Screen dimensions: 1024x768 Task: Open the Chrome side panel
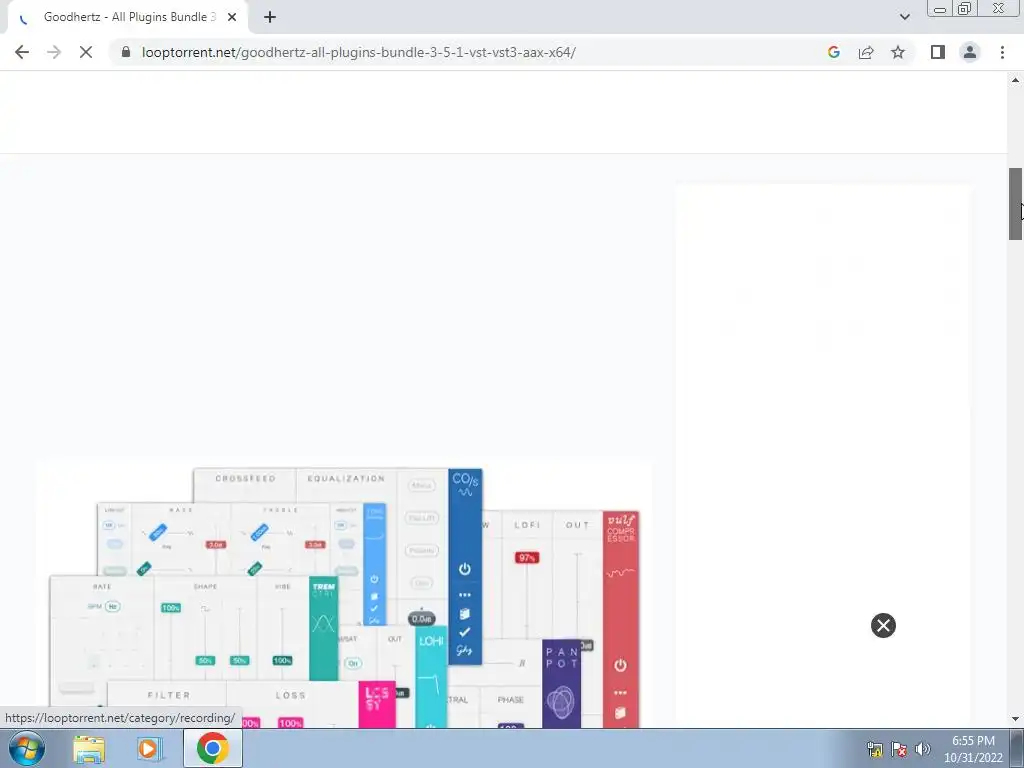tap(938, 52)
